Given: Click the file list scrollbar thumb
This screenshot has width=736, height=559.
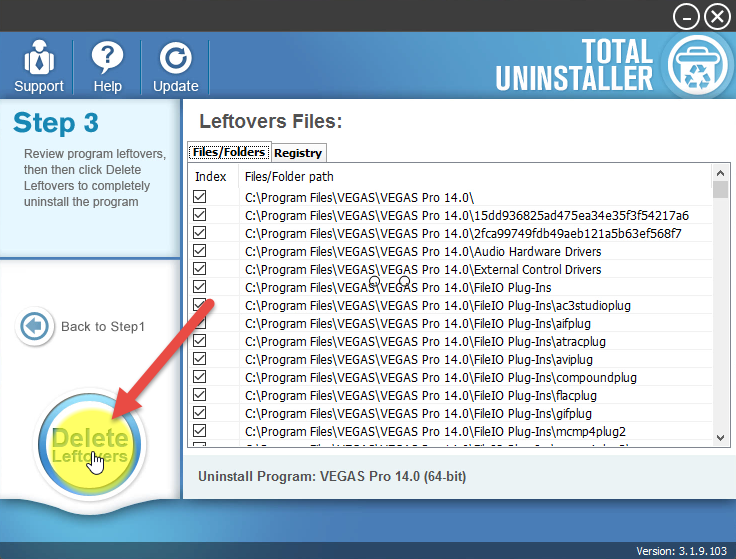Looking at the screenshot, I should coord(721,190).
